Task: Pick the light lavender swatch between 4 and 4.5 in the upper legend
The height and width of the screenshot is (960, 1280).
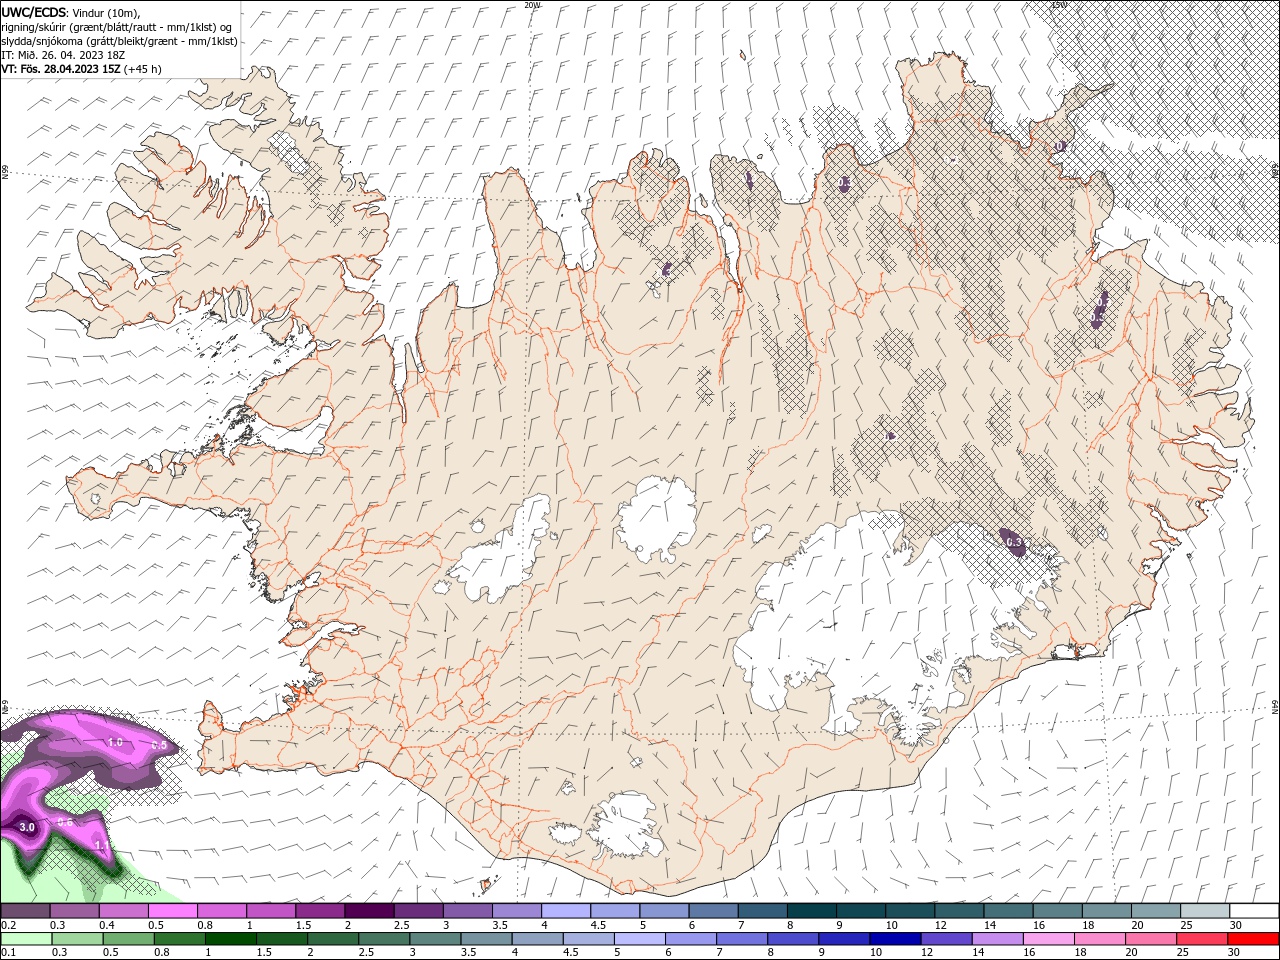Action: [x=565, y=911]
